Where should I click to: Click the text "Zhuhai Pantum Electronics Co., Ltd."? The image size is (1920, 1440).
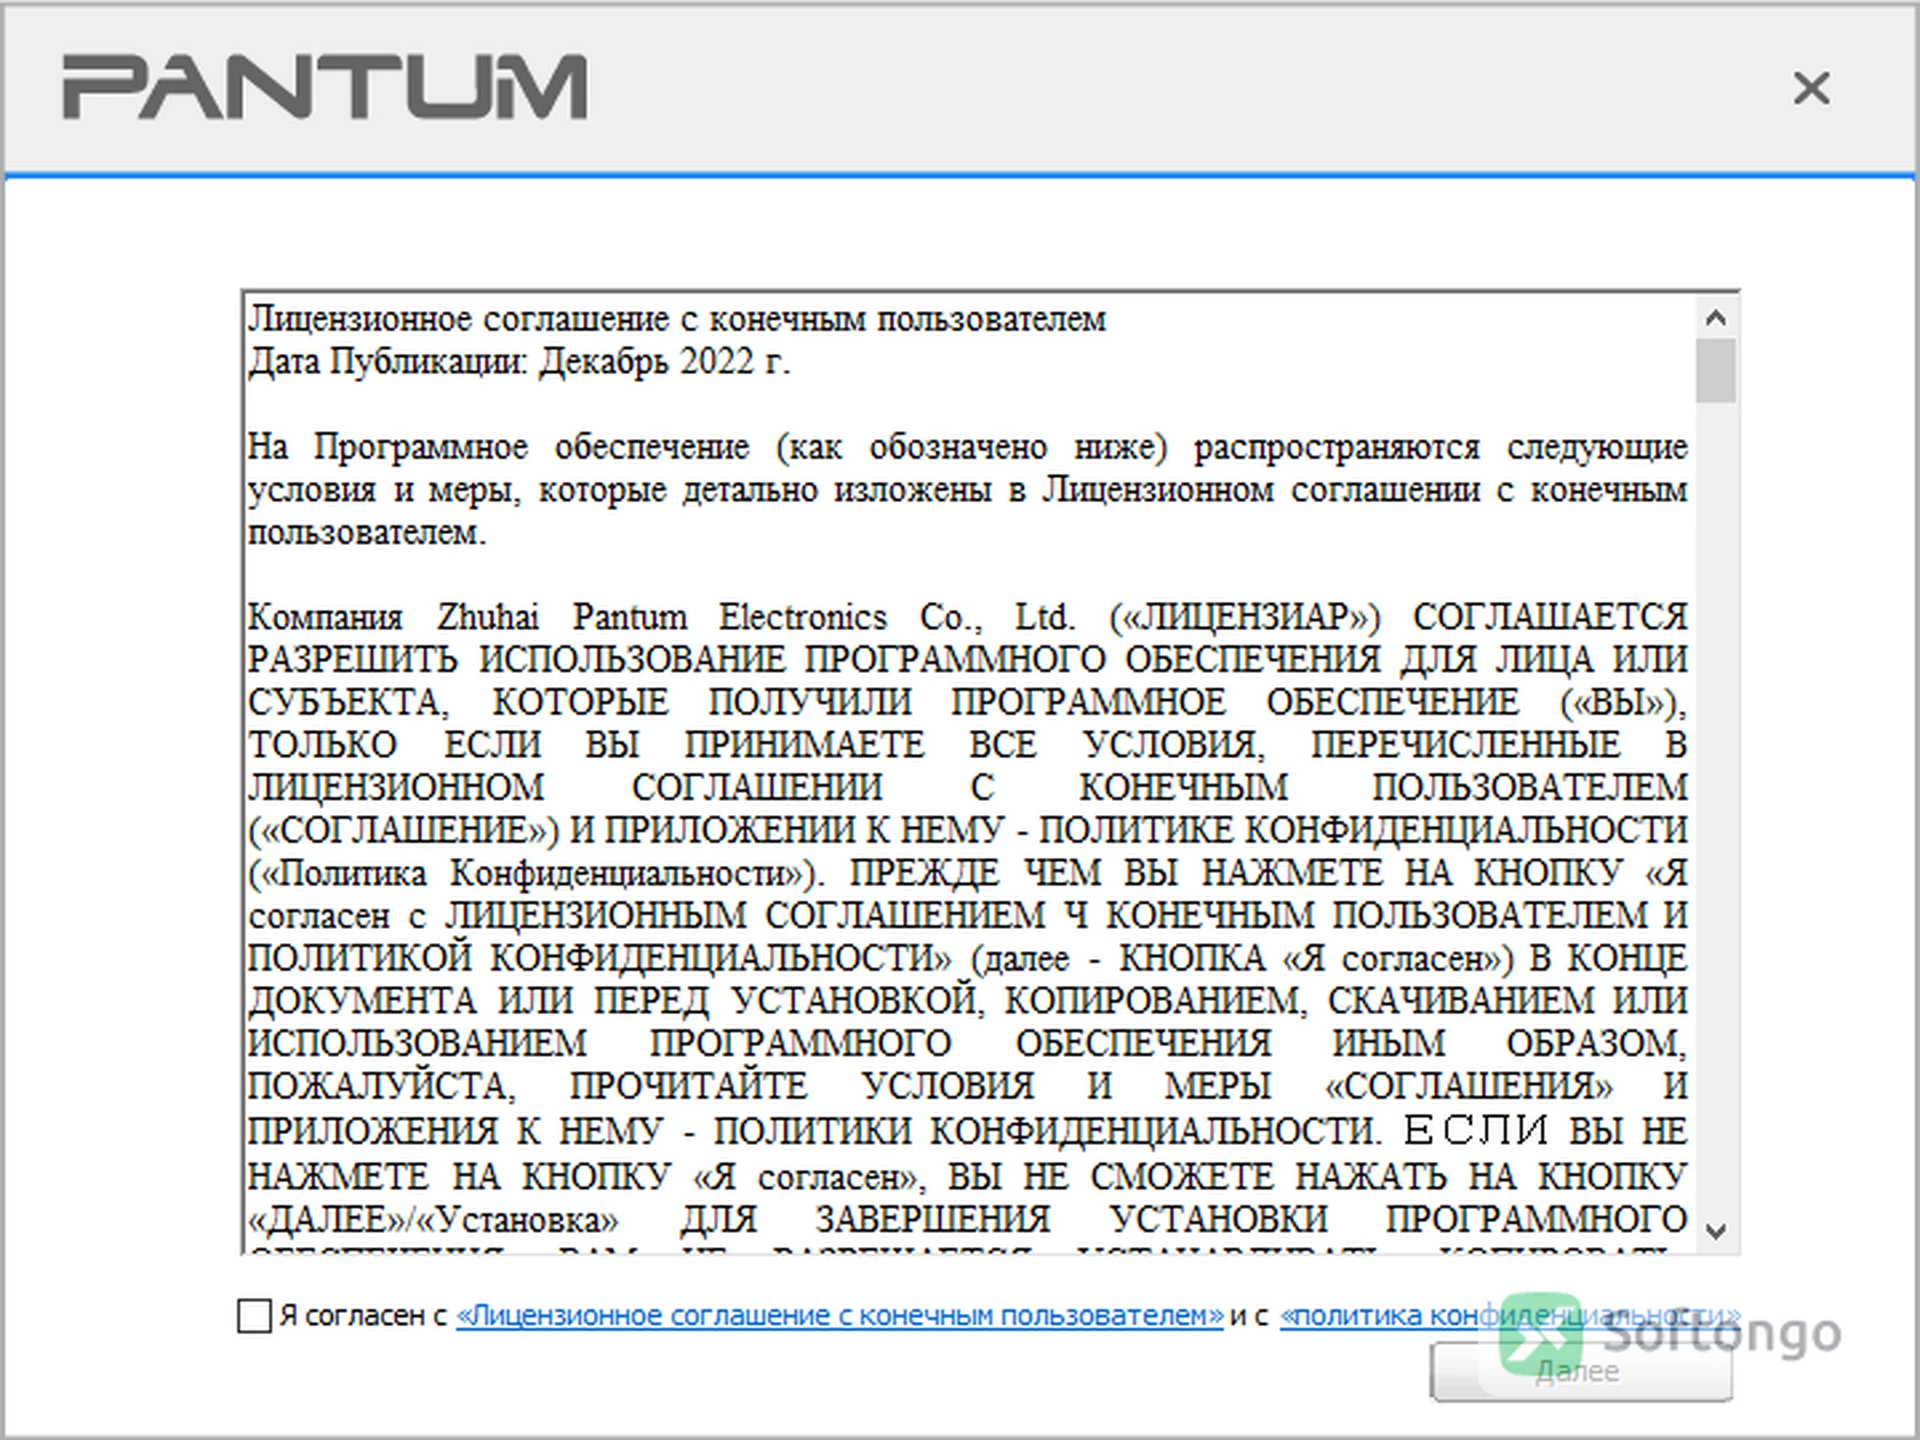tap(756, 617)
